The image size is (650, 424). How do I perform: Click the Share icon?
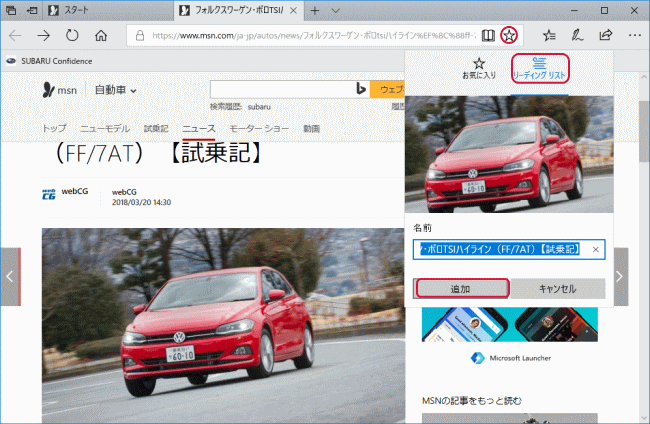coord(606,36)
